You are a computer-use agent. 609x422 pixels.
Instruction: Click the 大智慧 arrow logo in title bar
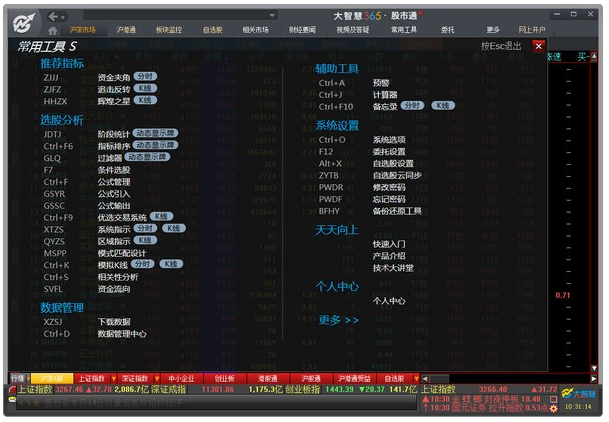point(24,23)
